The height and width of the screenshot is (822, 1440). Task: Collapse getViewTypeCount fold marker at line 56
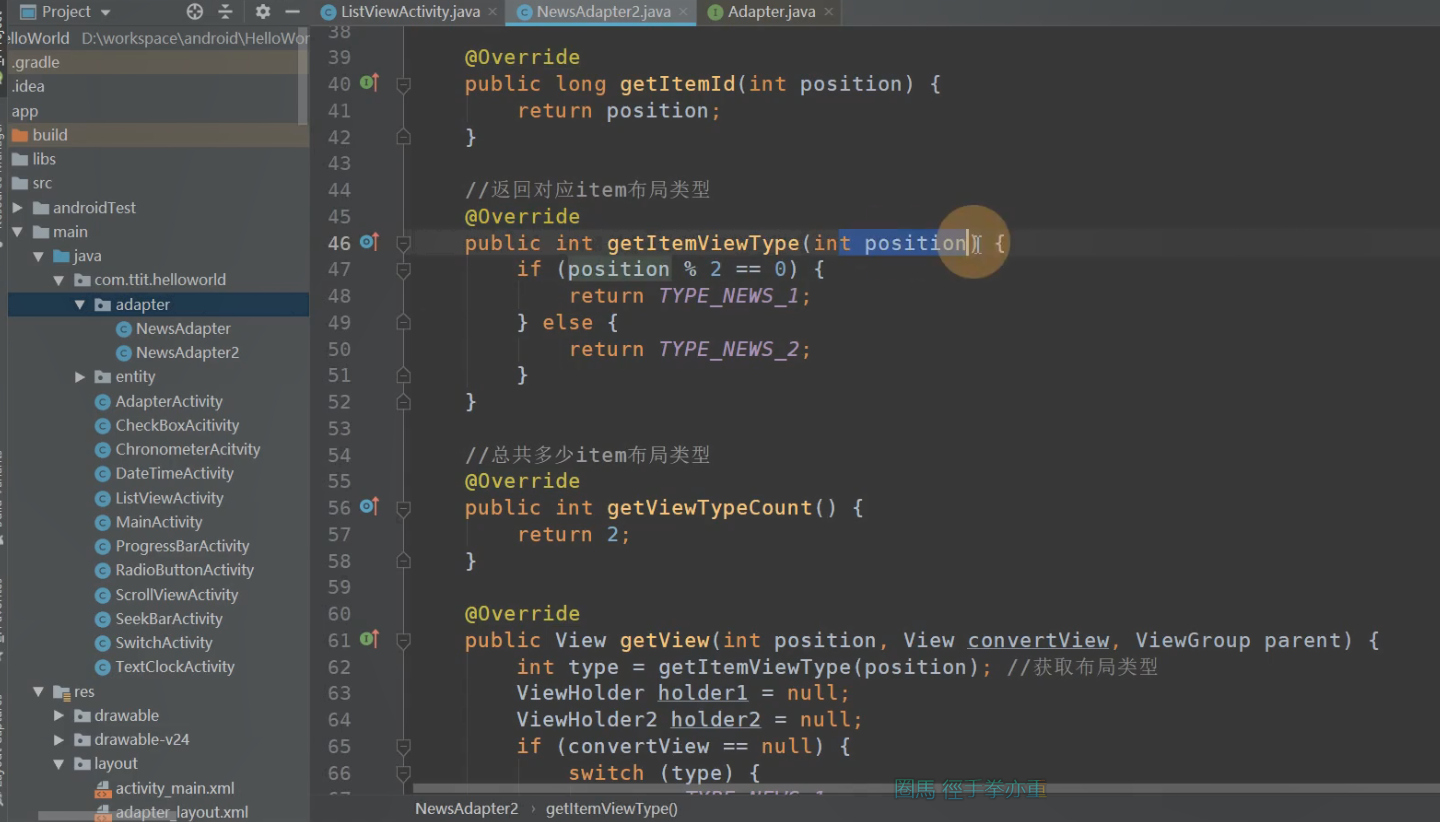tap(403, 508)
